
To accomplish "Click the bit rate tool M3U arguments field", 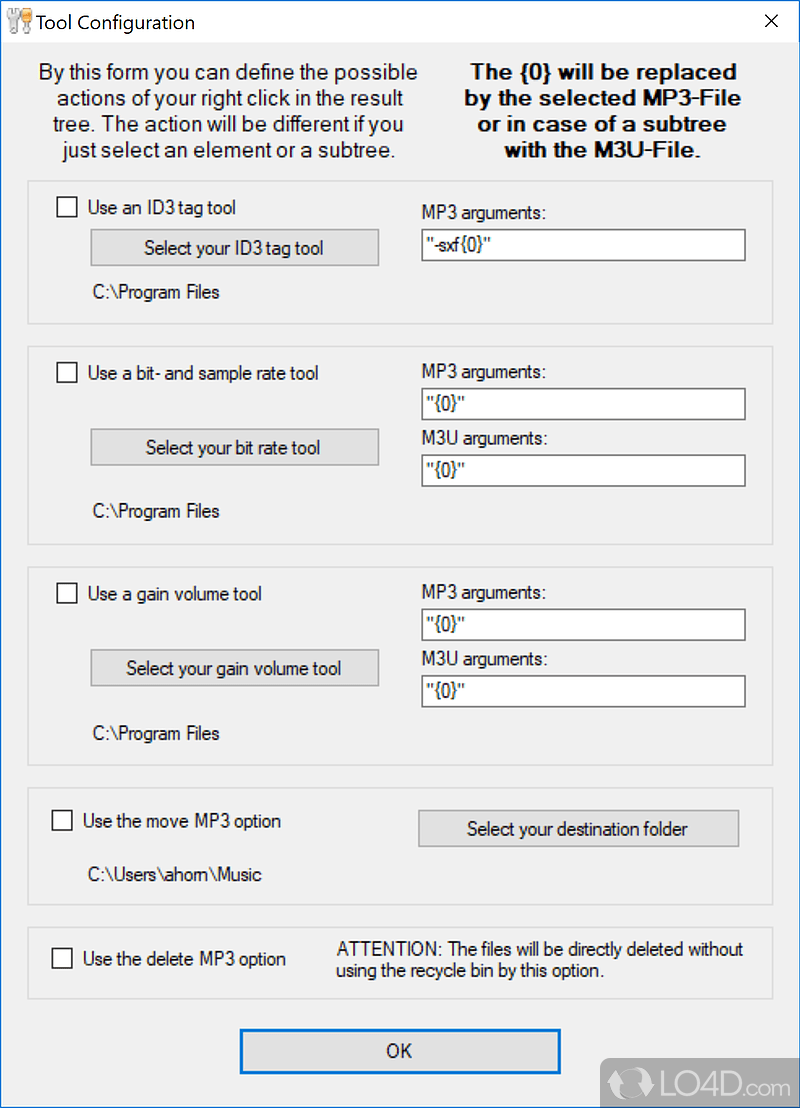I will point(583,470).
